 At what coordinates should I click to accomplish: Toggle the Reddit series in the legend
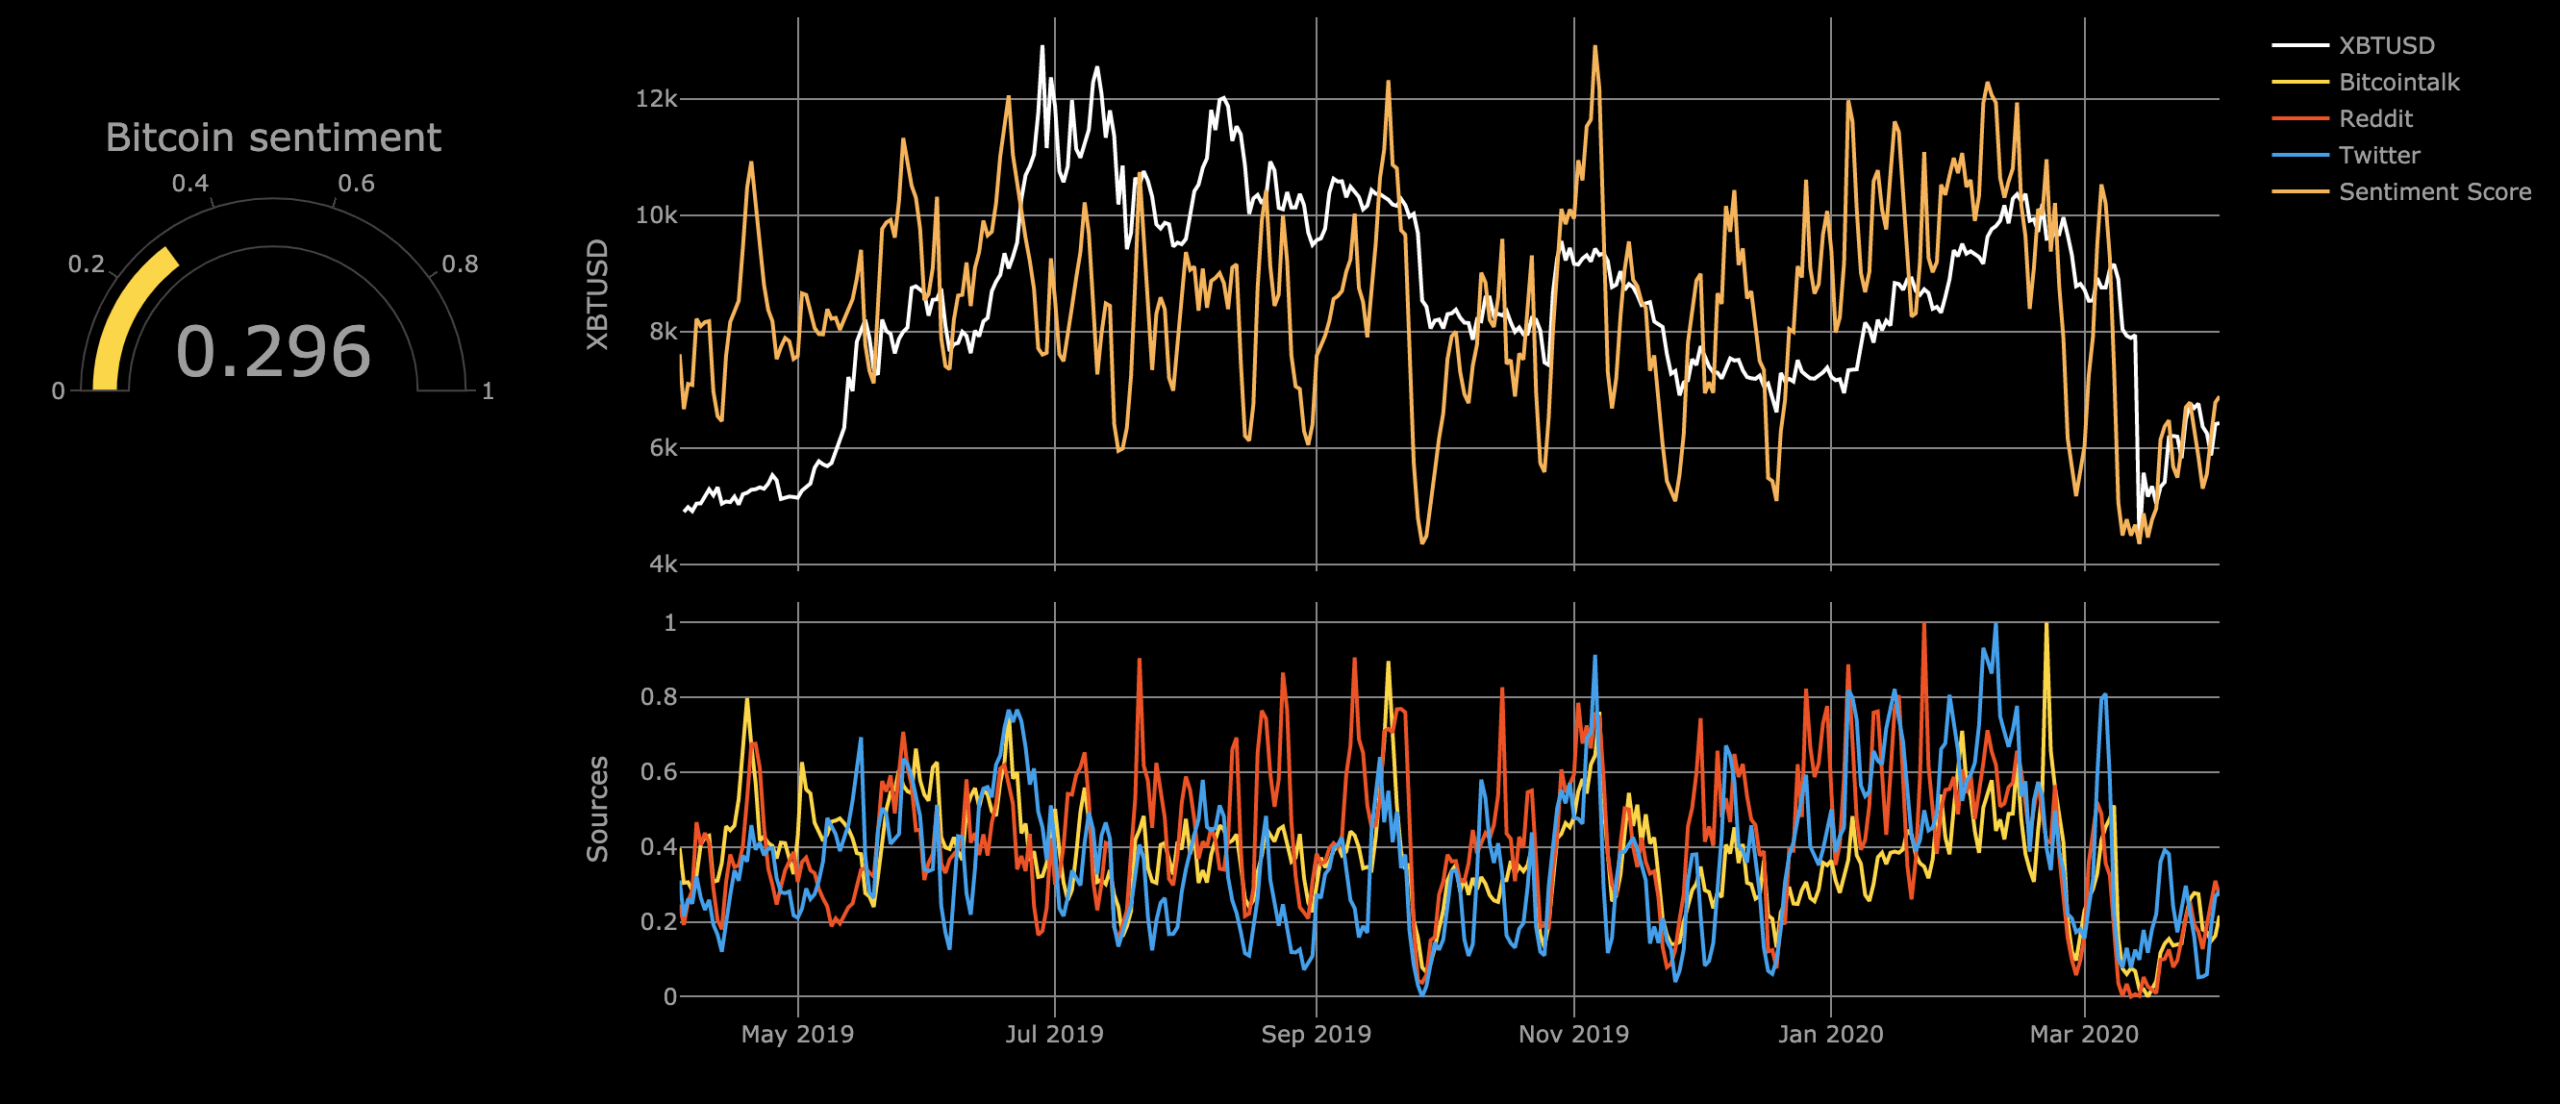click(2376, 118)
